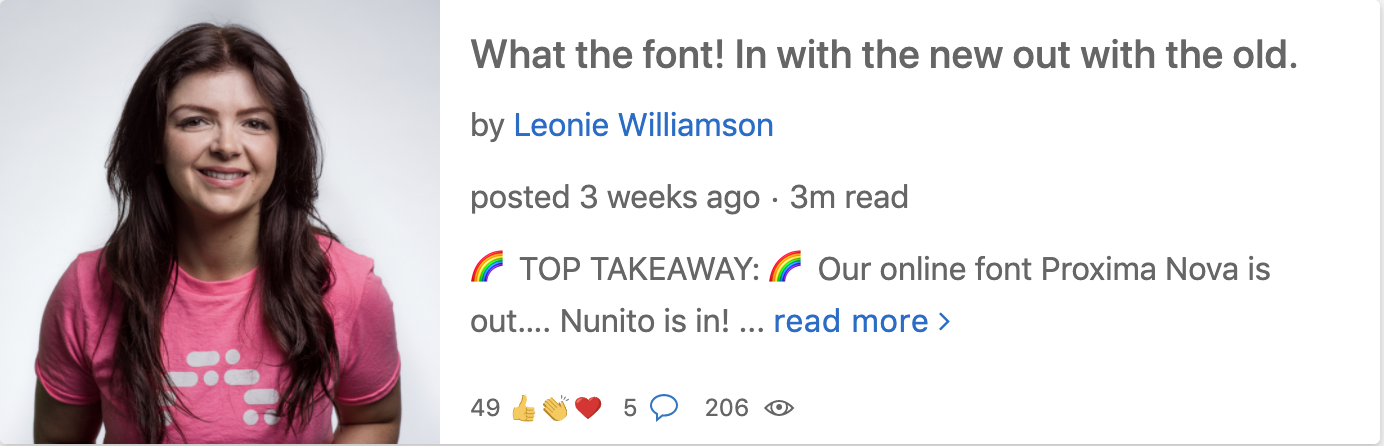Click the 'posted 3 weeks ago' timestamp
Screen dimensions: 1384x446
pos(615,197)
